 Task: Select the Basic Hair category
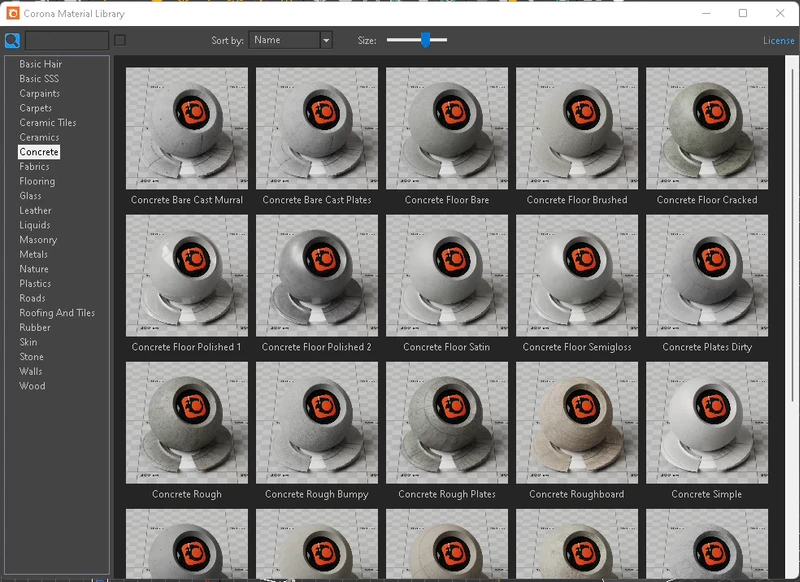pos(41,64)
